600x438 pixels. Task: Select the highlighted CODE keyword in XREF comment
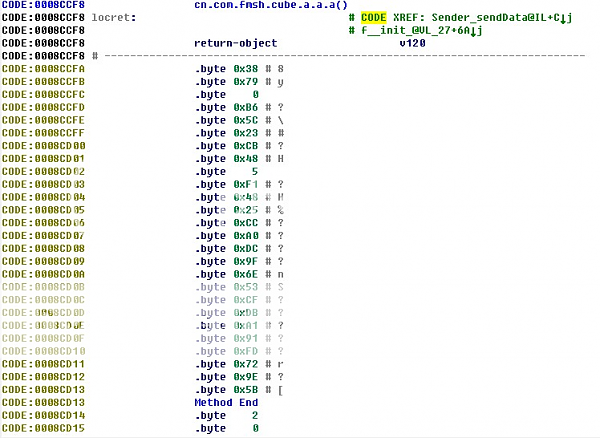tap(373, 18)
